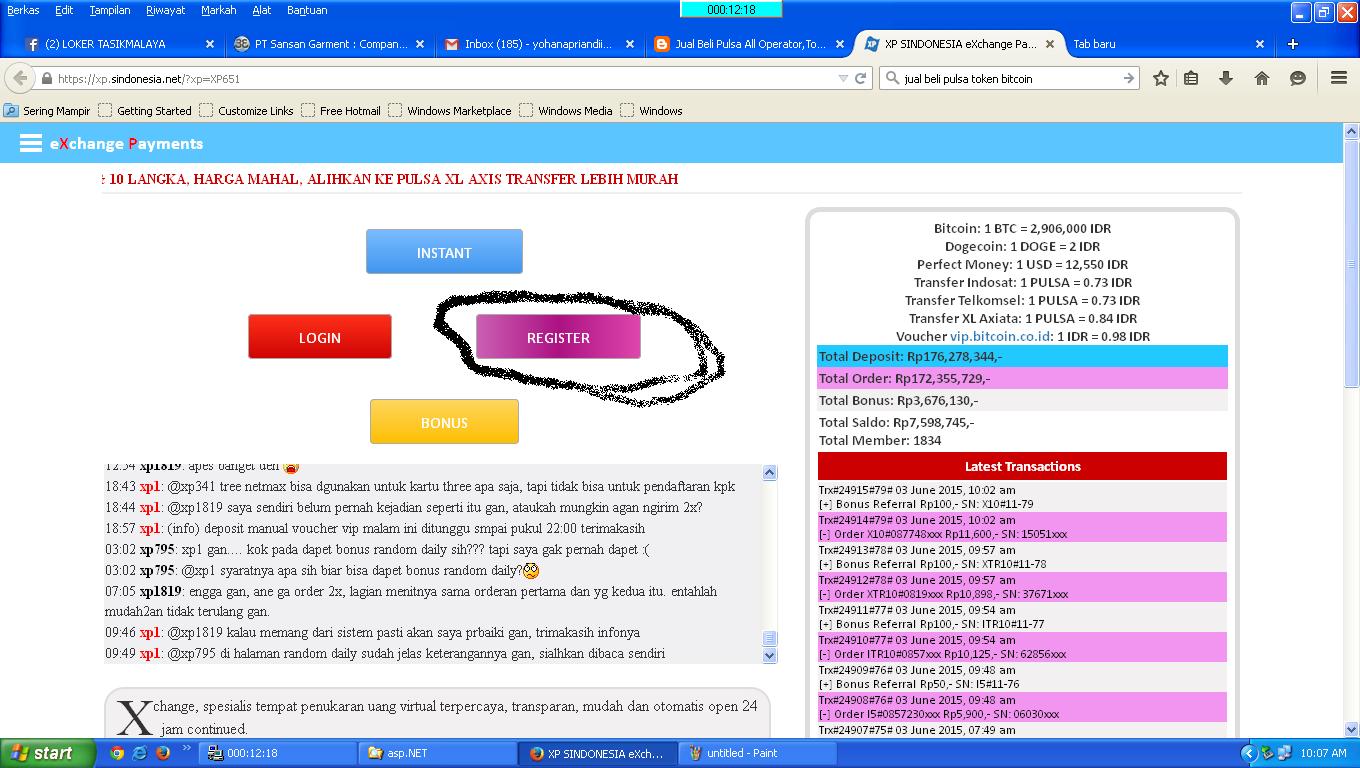
Task: Click the eXchange Payments site title
Action: coord(126,143)
